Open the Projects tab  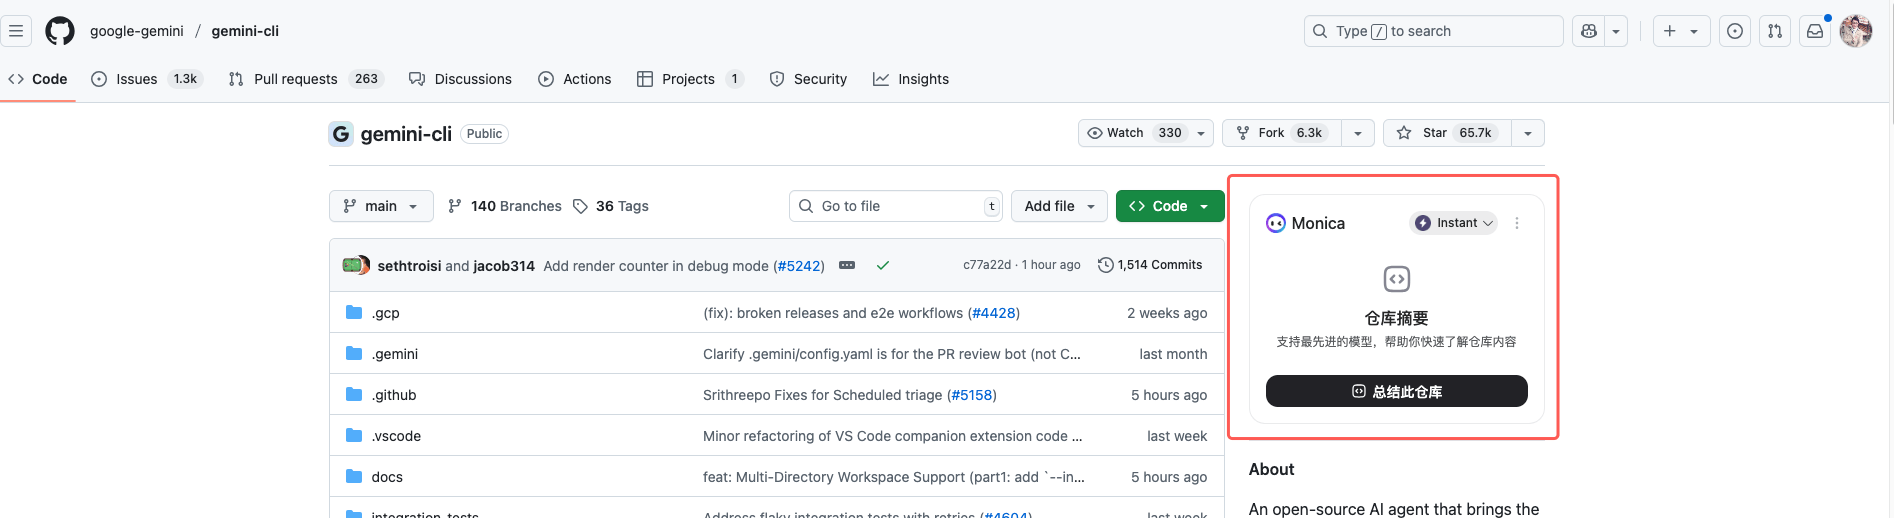[690, 79]
